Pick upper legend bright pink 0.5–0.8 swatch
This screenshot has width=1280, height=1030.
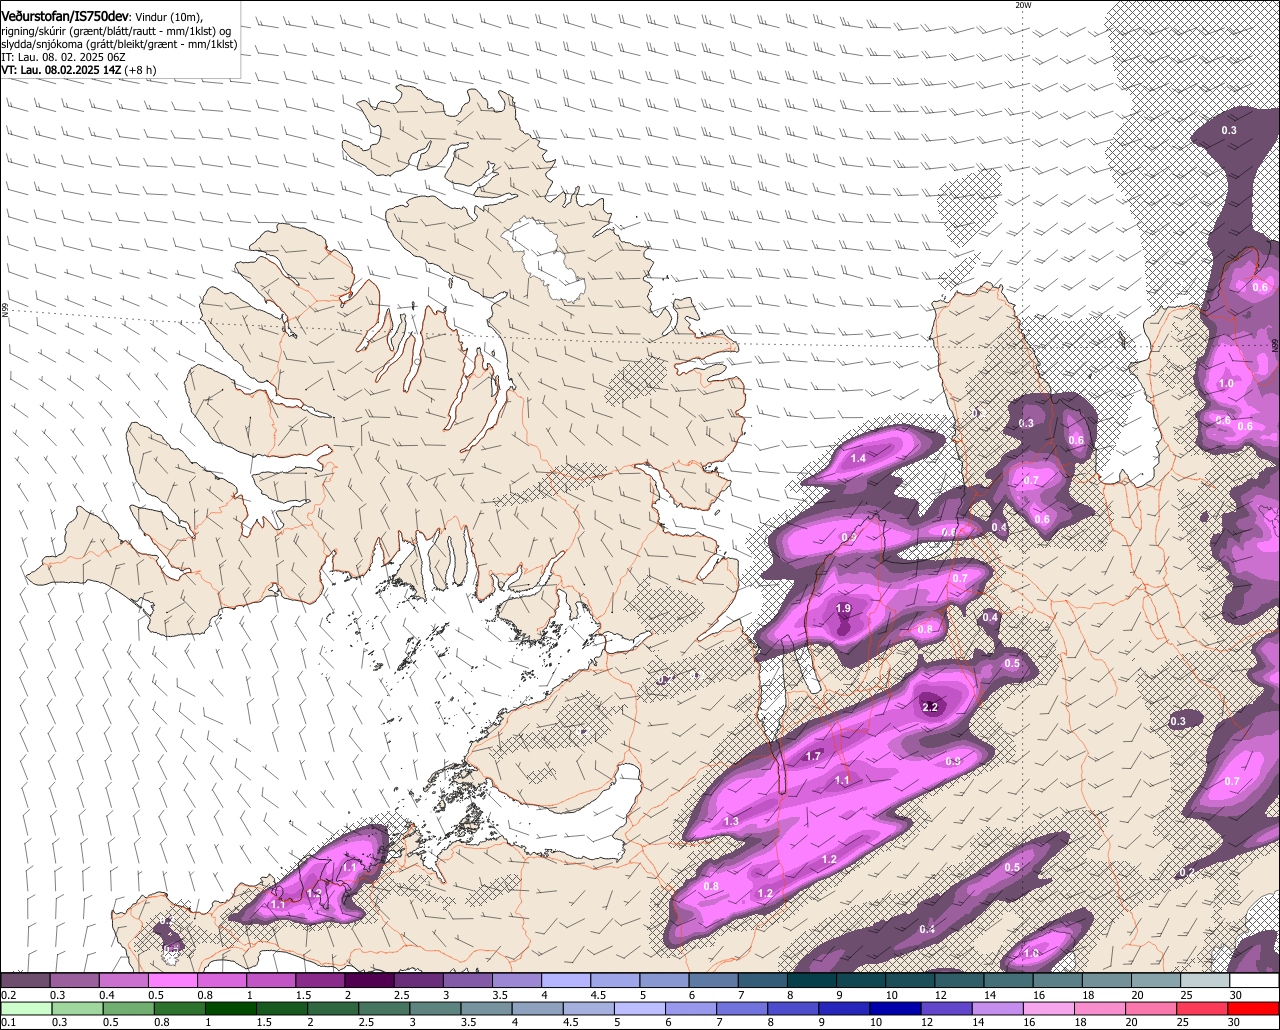pyautogui.click(x=172, y=980)
